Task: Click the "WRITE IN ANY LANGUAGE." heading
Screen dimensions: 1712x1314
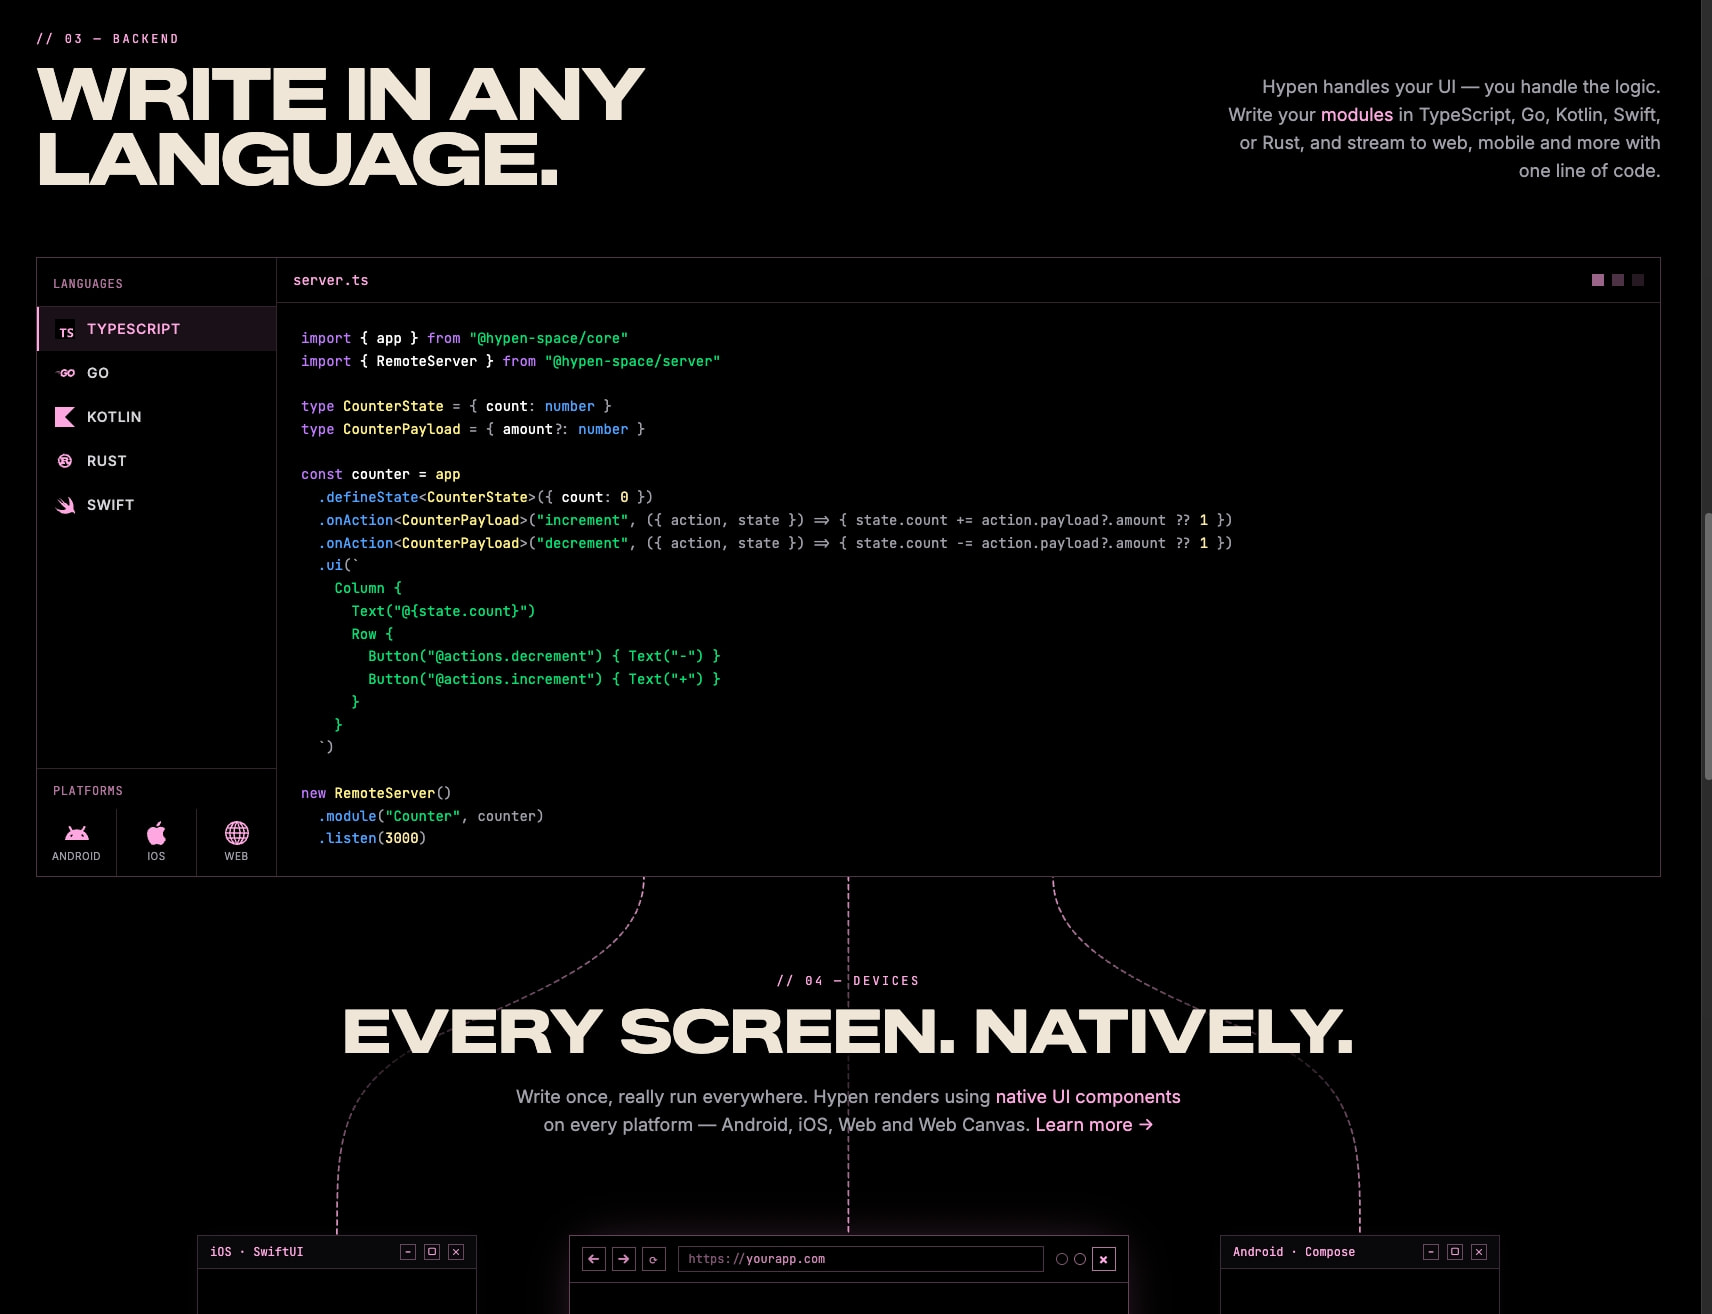Action: [x=341, y=127]
